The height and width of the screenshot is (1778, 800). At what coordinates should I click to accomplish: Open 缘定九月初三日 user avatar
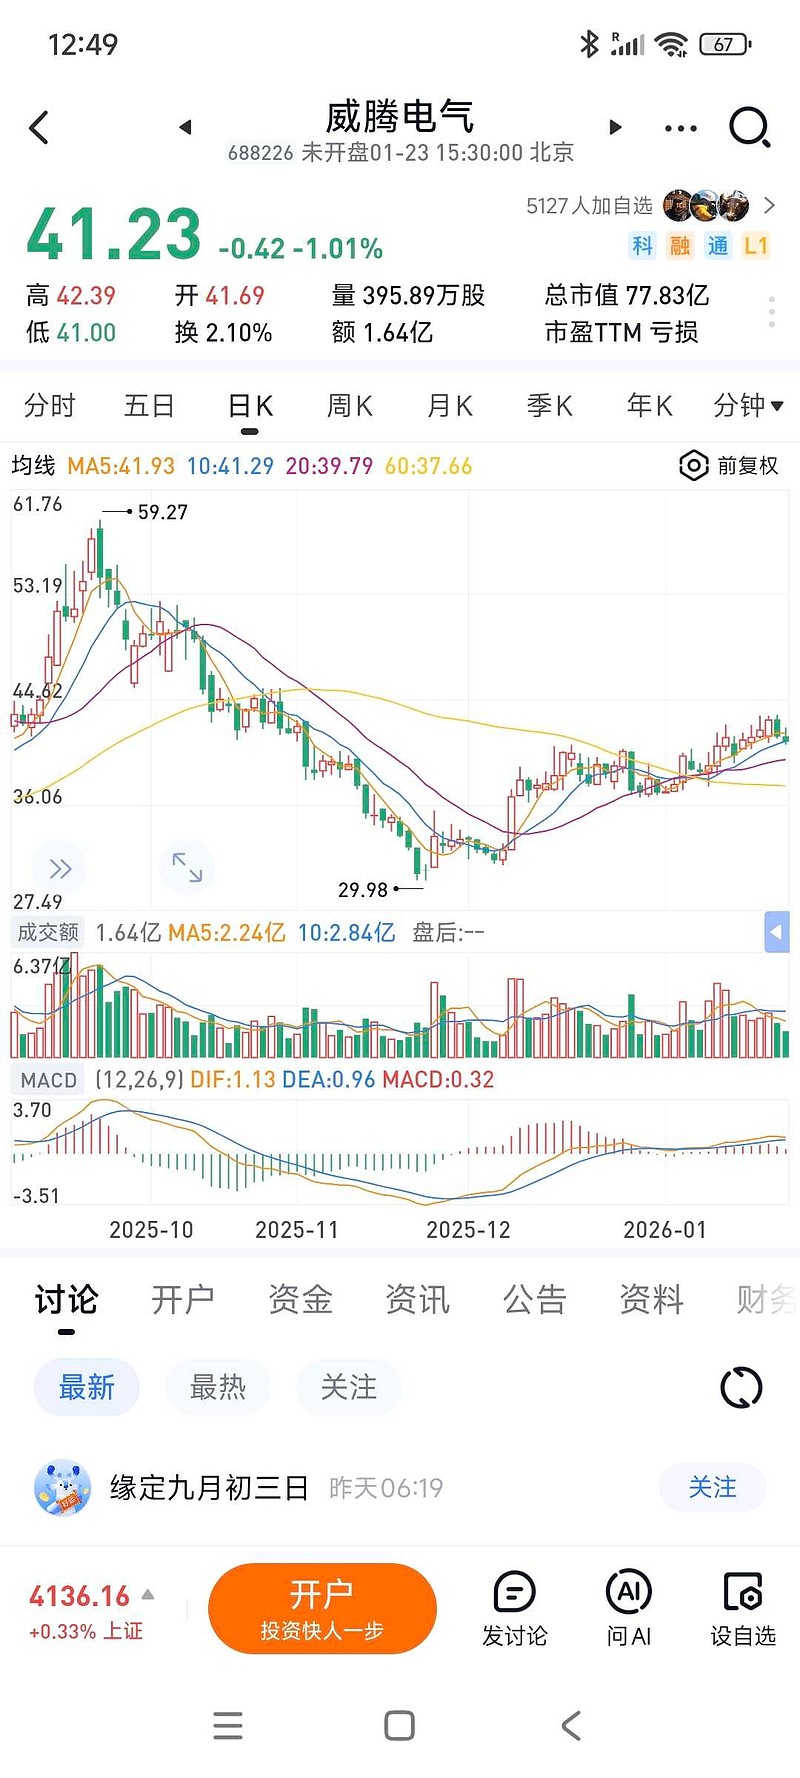62,1487
